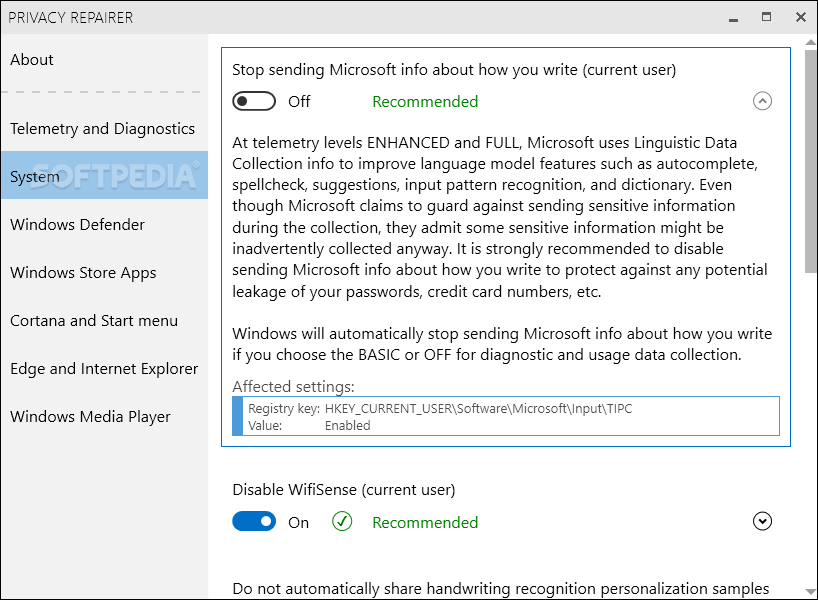Select the System sidebar item
The height and width of the screenshot is (600, 818).
pos(104,175)
